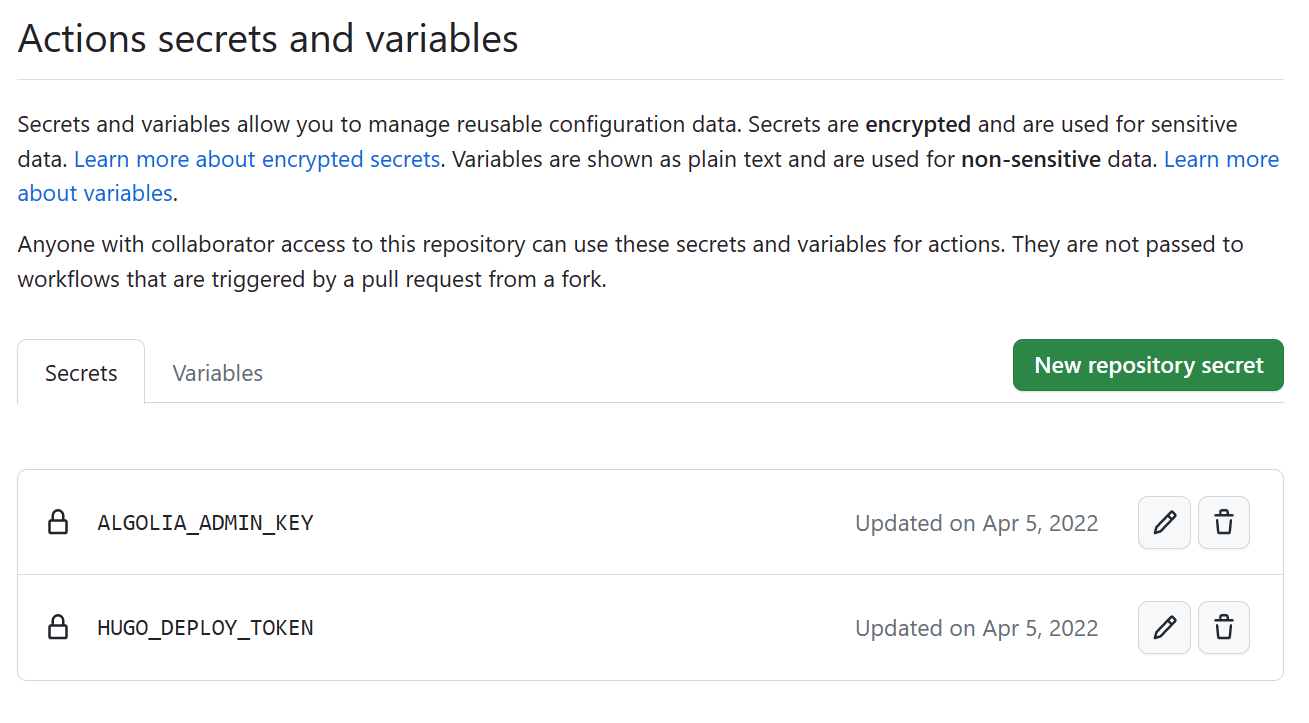Click the lock icon beside ALGOLIA_ADMIN_KEY
1309x723 pixels.
click(58, 522)
